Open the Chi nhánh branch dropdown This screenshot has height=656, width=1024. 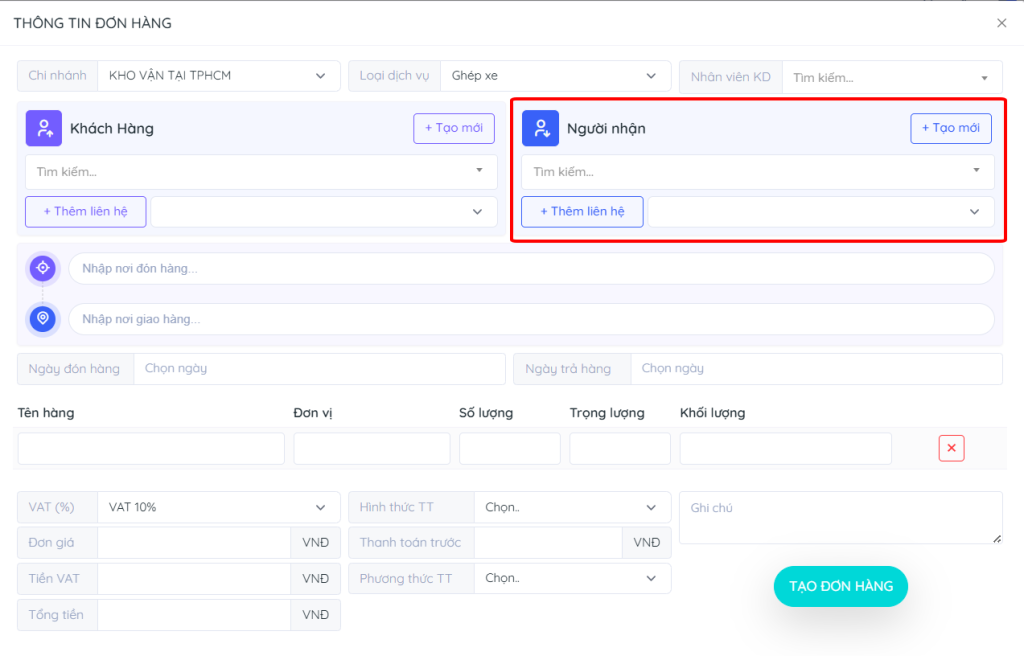pyautogui.click(x=218, y=76)
